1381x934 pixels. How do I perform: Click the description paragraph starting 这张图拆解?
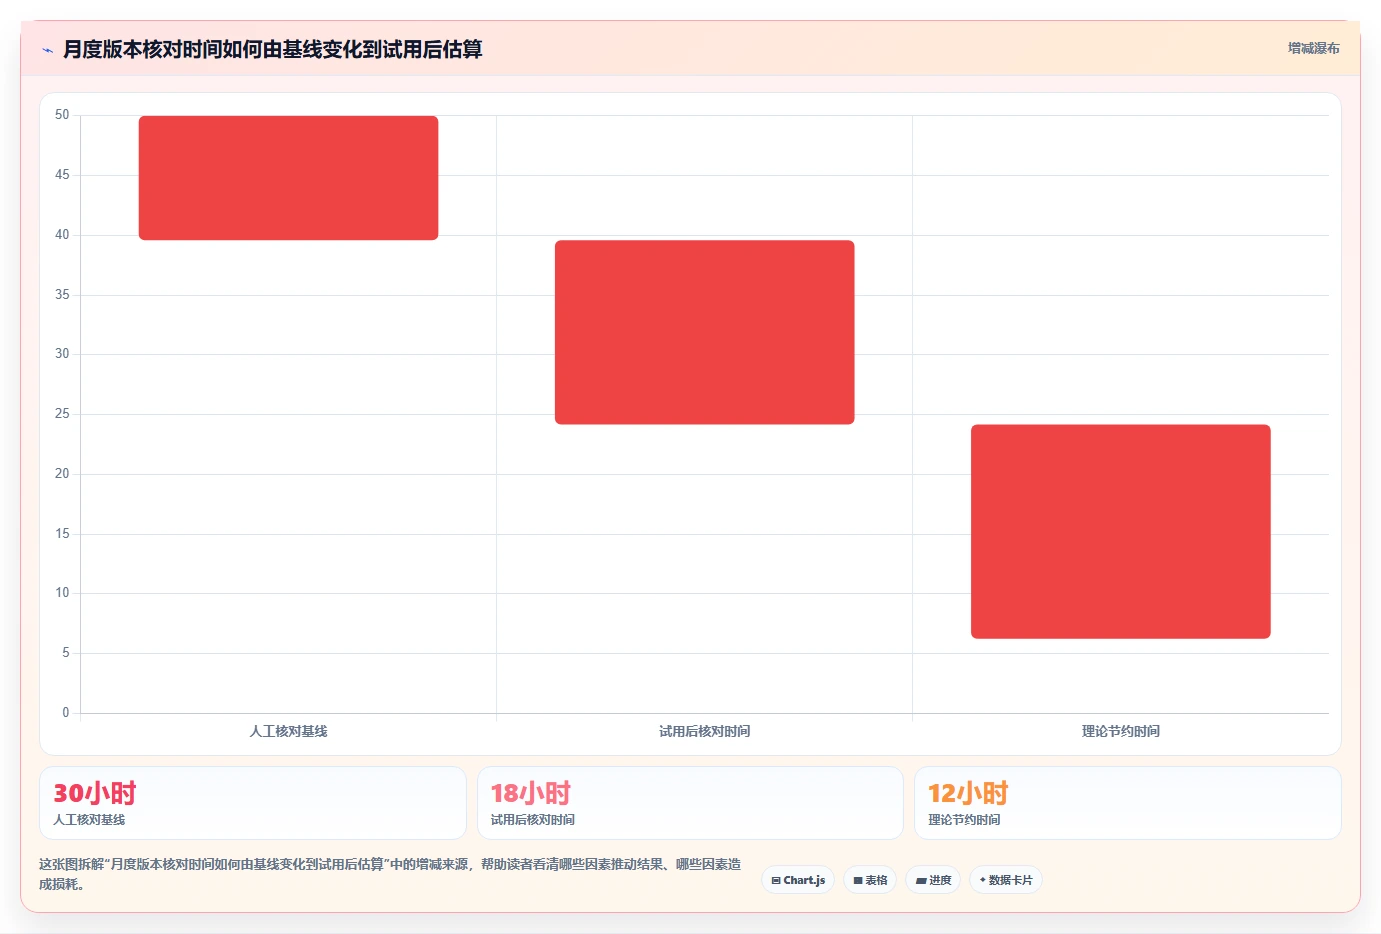tap(390, 874)
